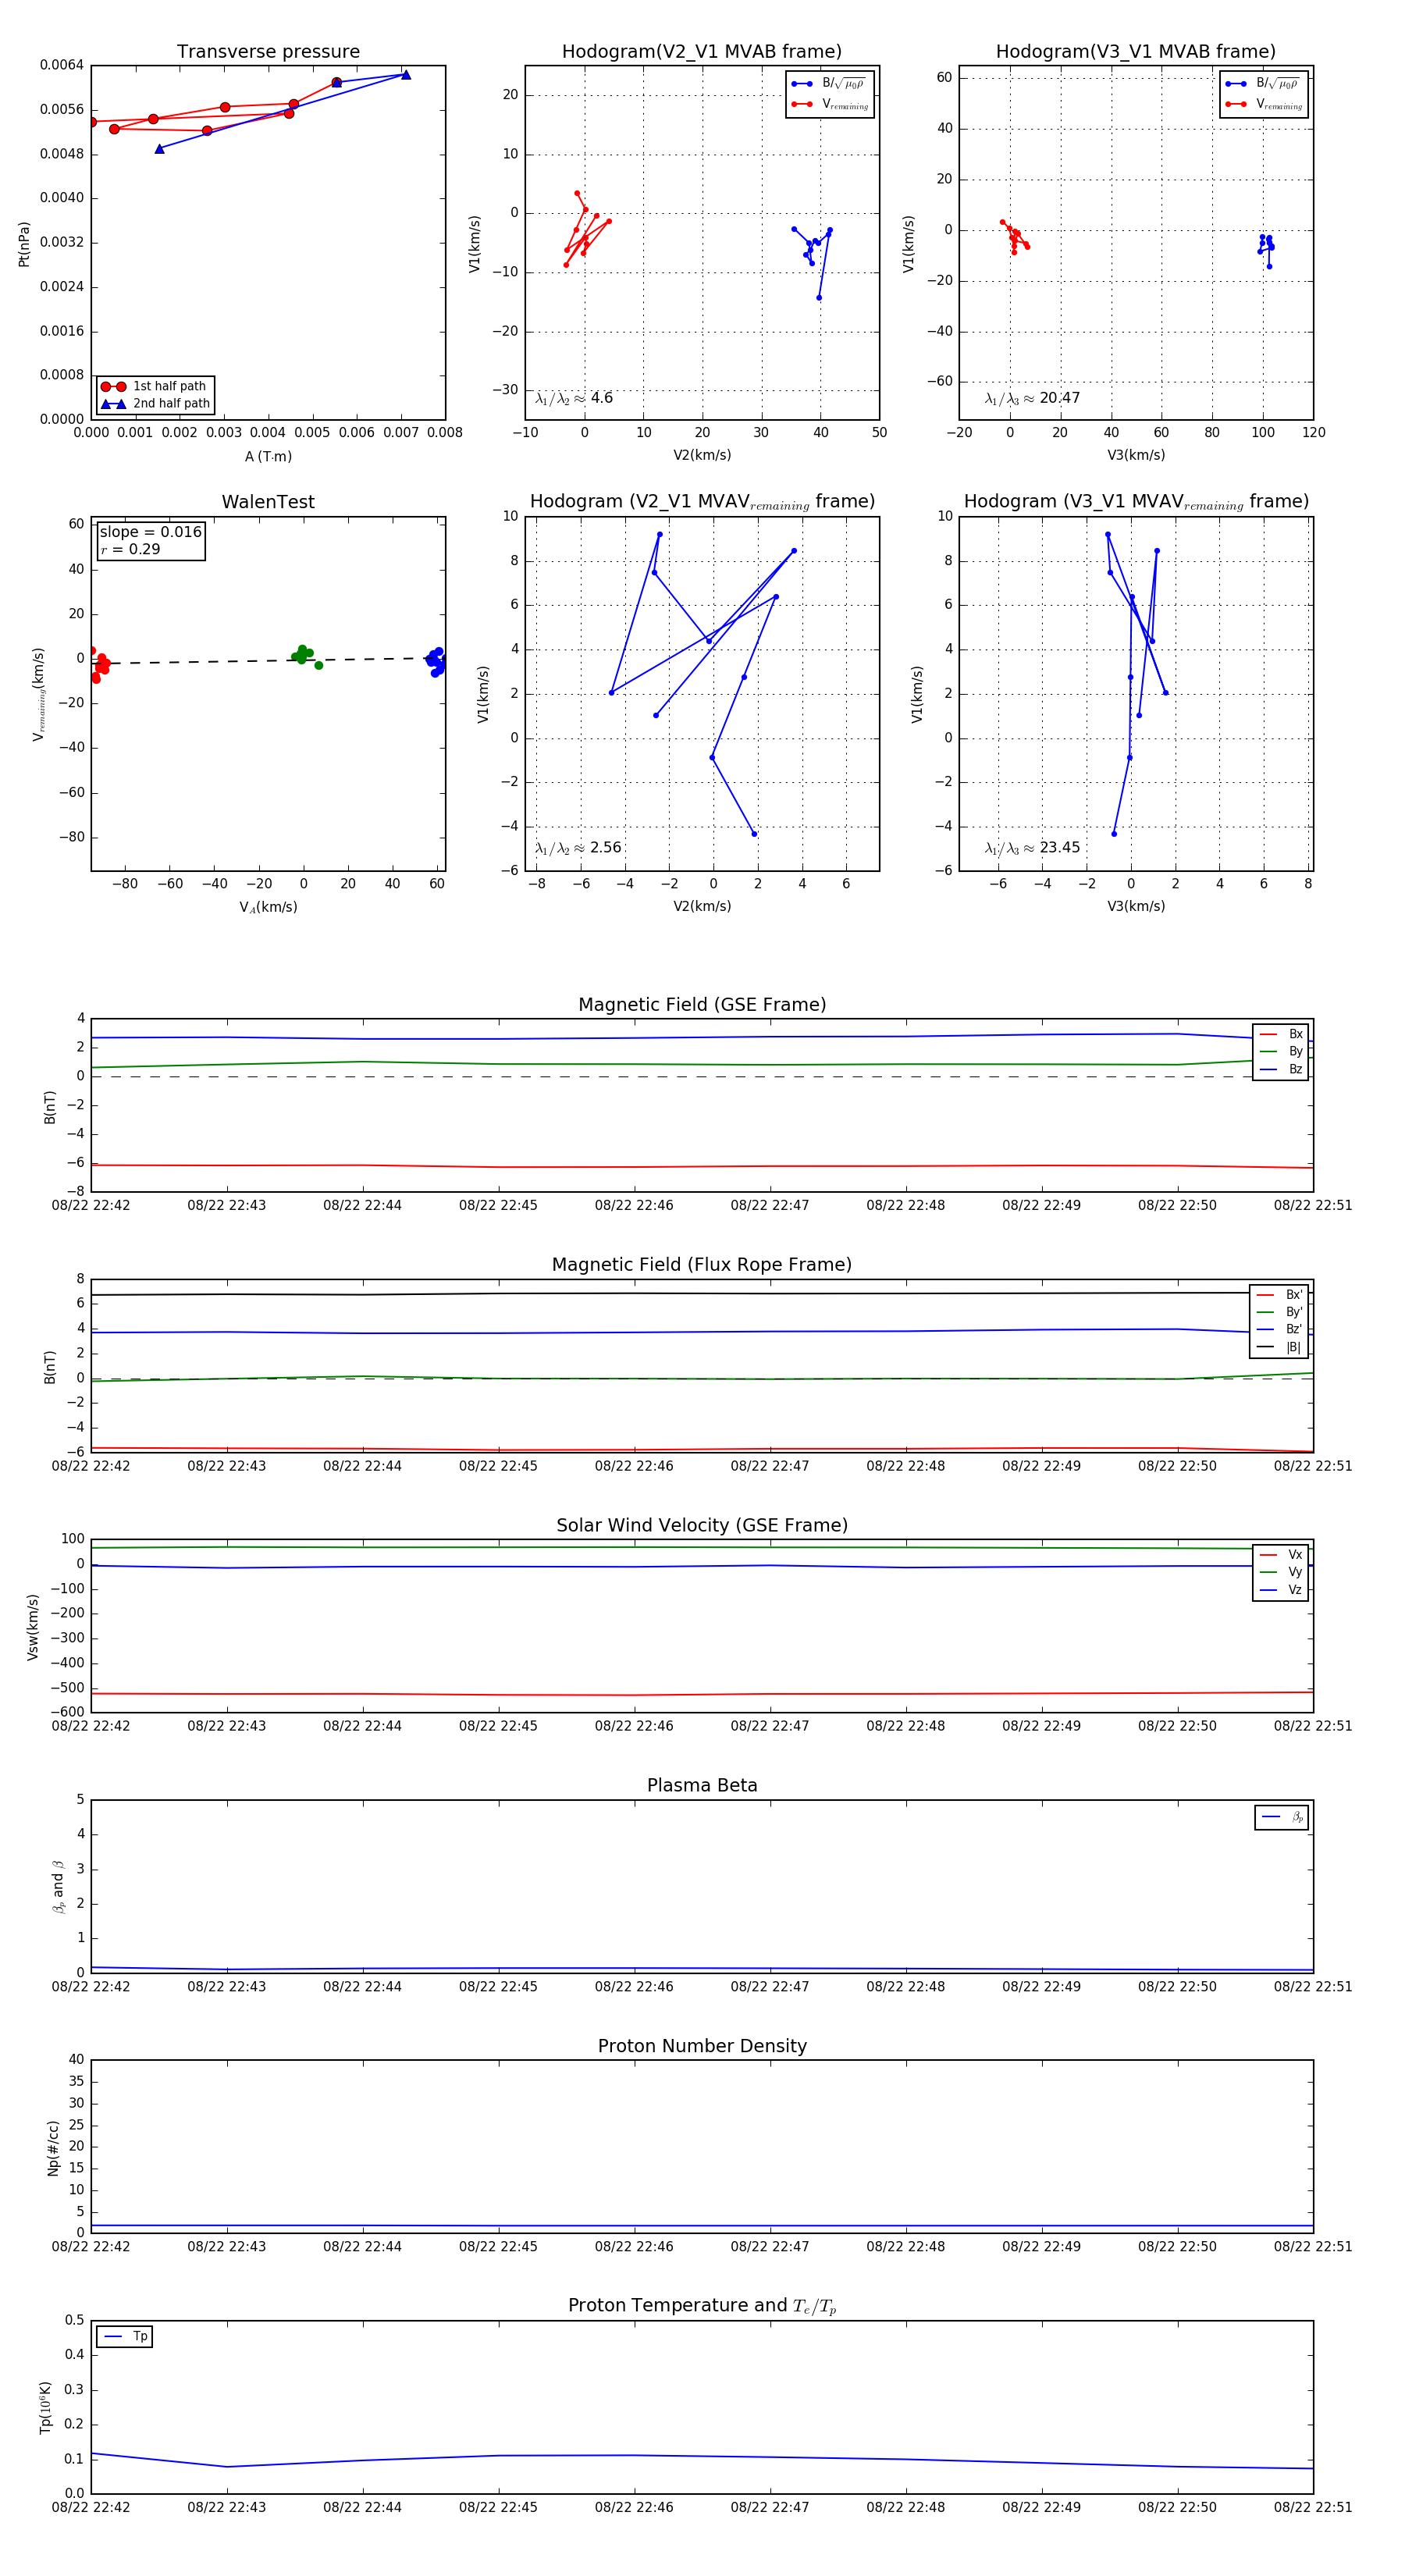Click the "Hodogram (V2_V1 MVAV remaining frame)" title
Screen dimensions: 1405x2576
702,502
